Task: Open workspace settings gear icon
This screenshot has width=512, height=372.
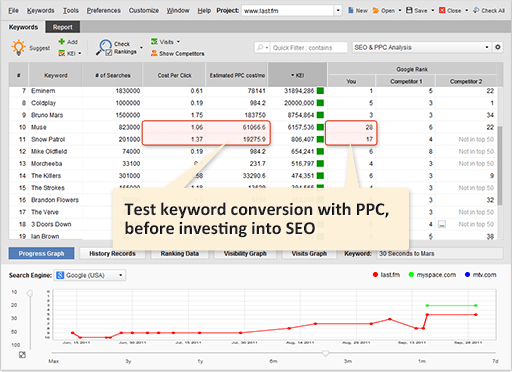Action: 498,47
